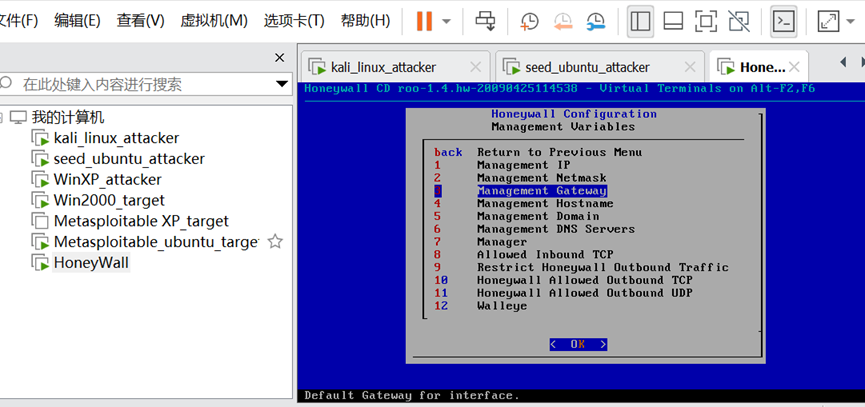Click the Unity mode icon
865x407 pixels.
point(739,21)
